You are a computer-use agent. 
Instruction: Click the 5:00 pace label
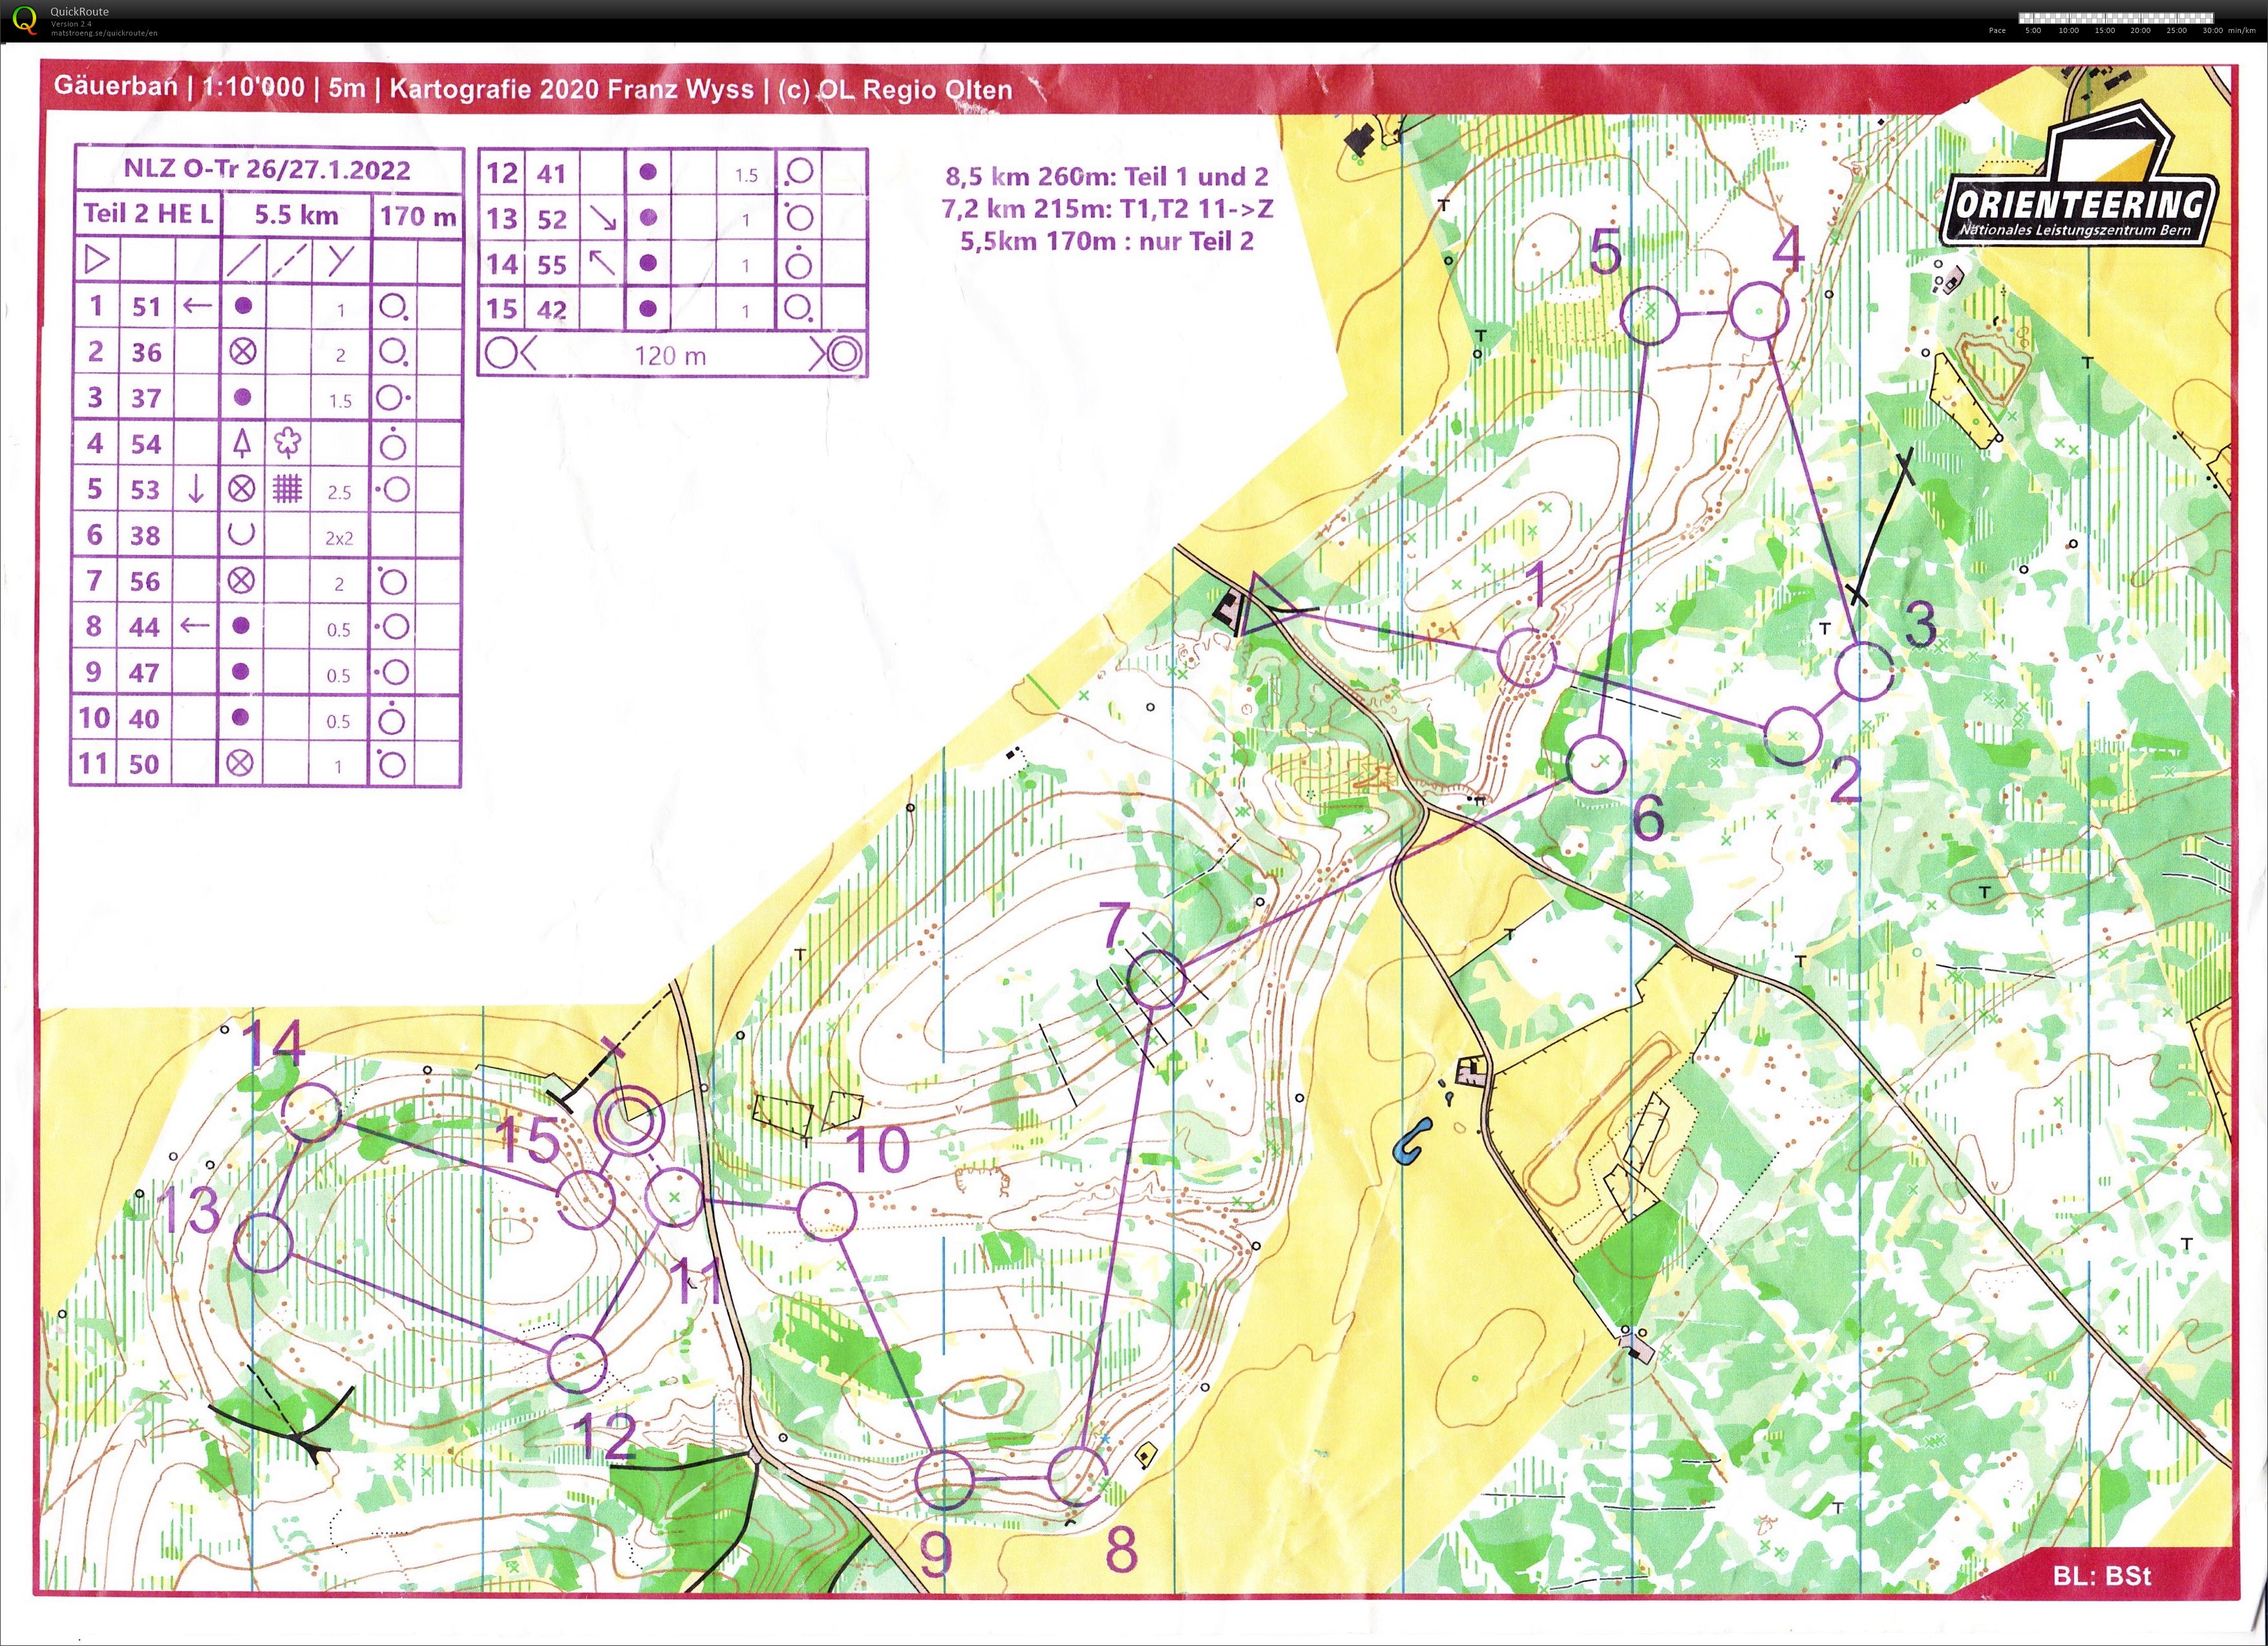click(x=2033, y=31)
